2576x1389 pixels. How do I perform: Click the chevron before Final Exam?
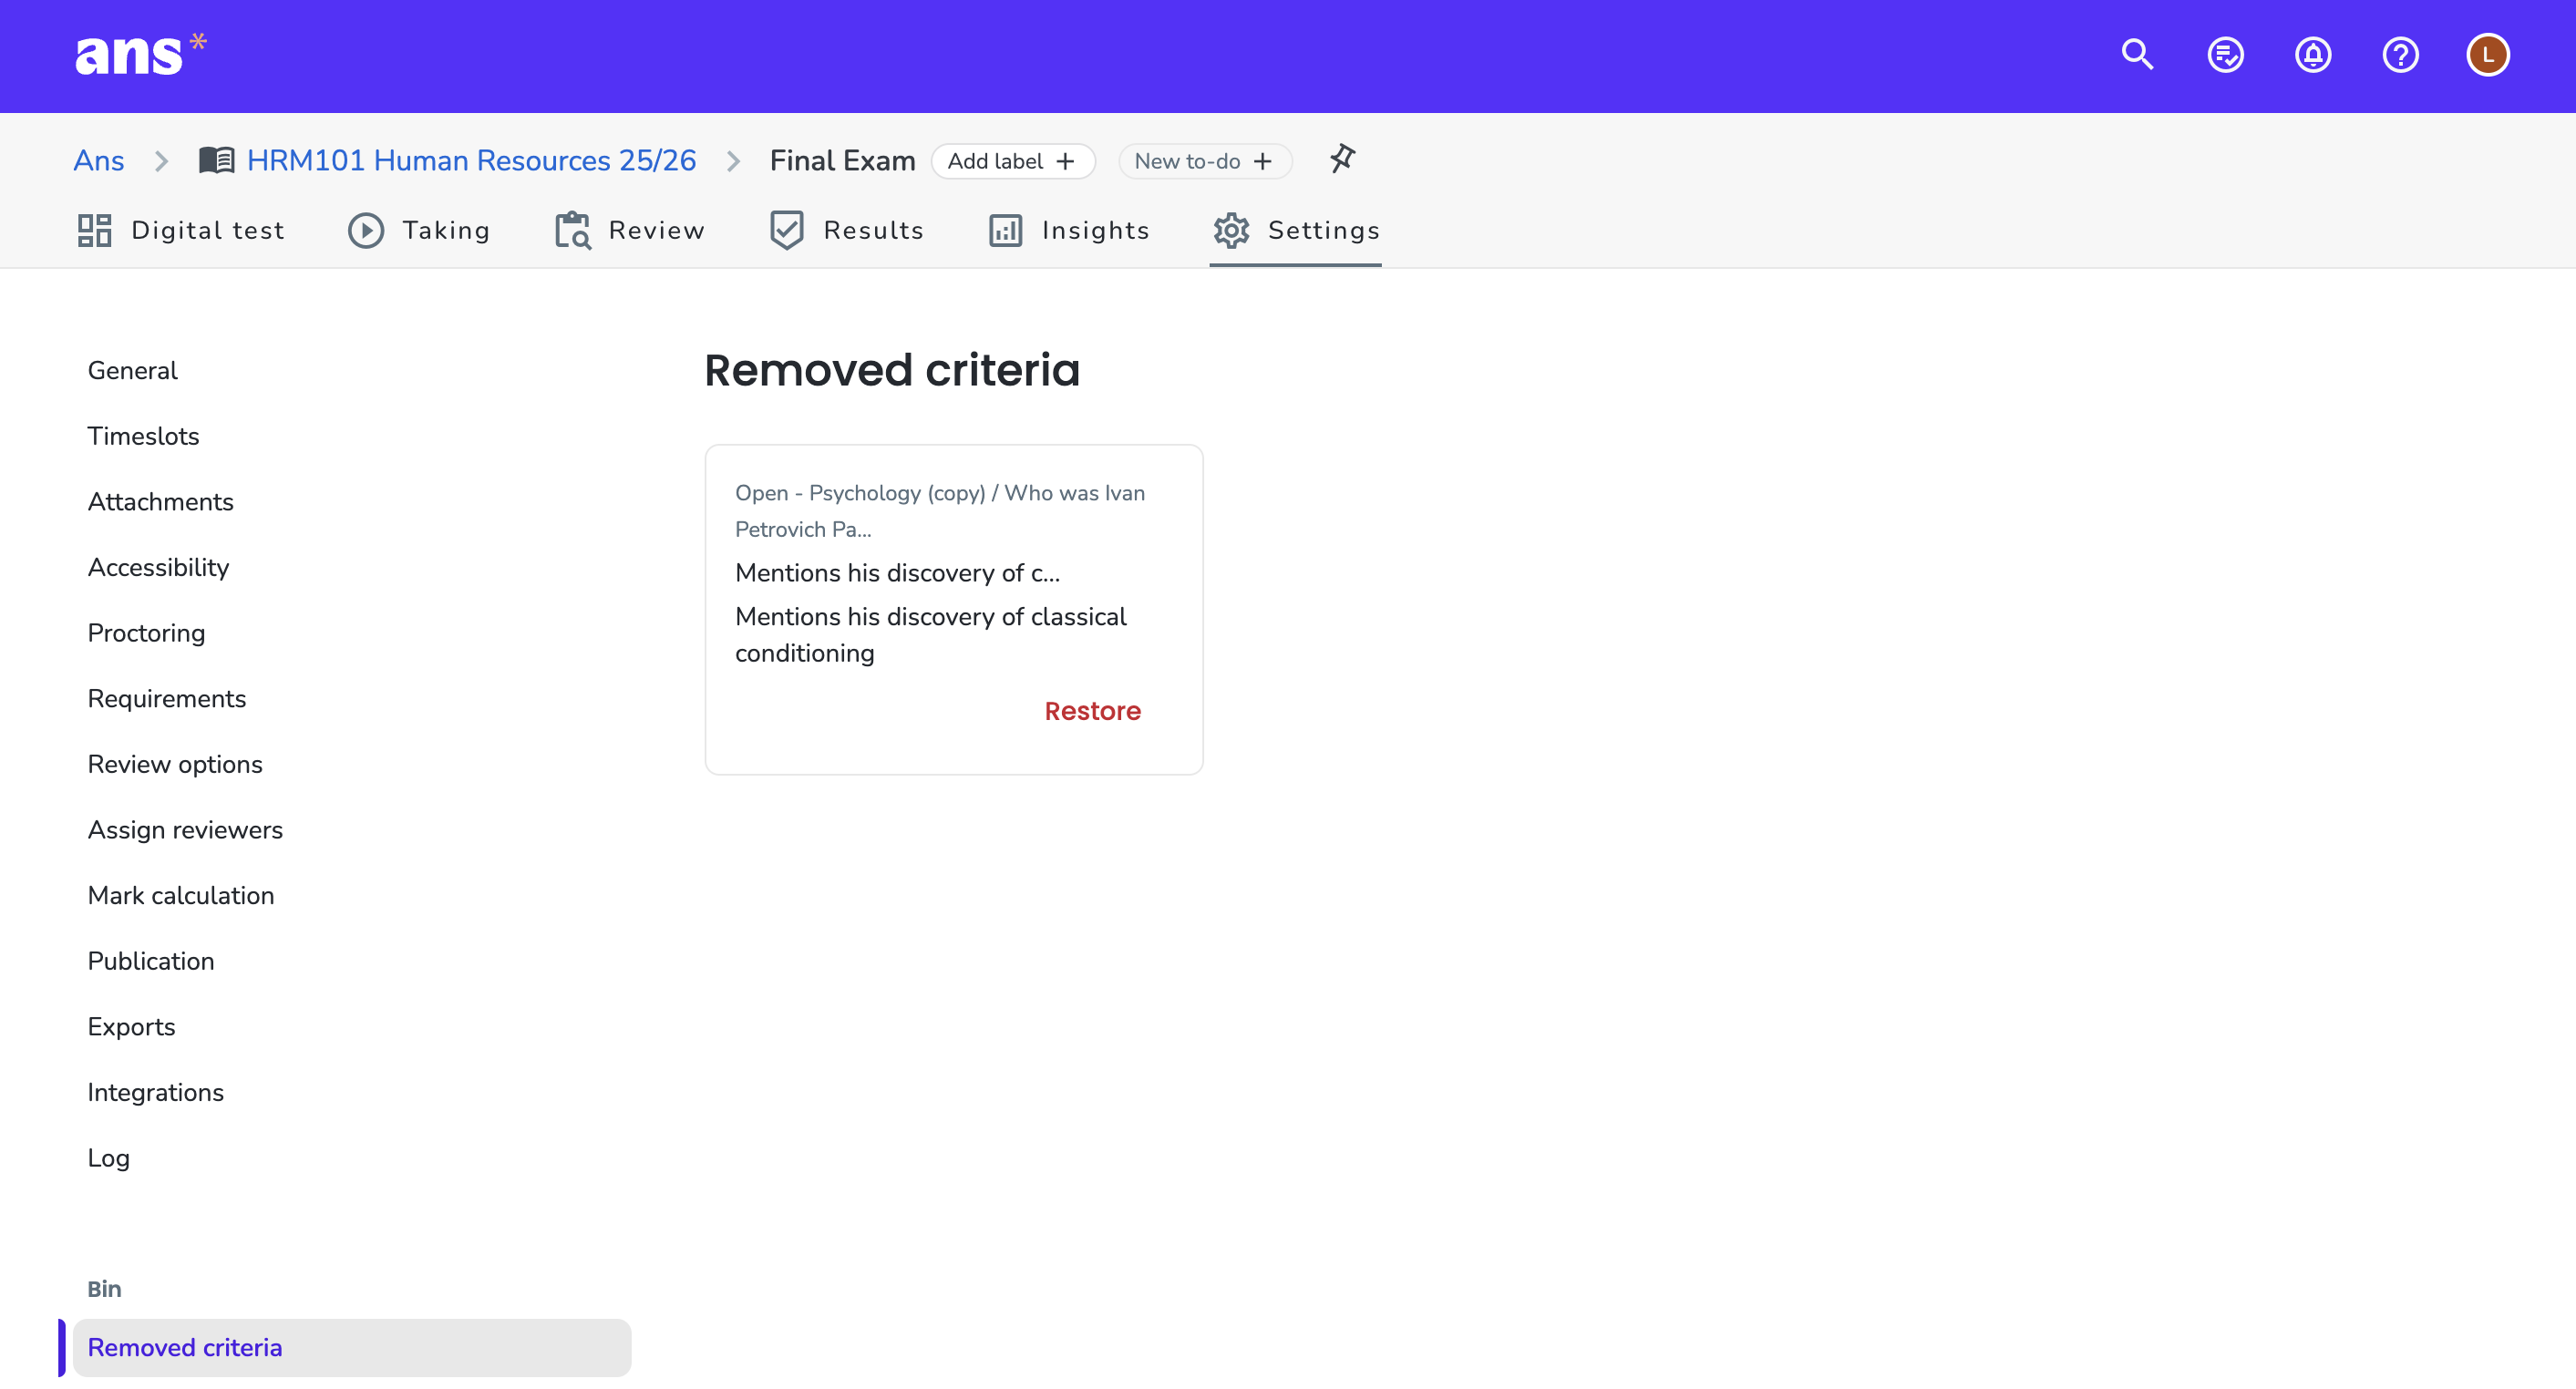point(734,161)
